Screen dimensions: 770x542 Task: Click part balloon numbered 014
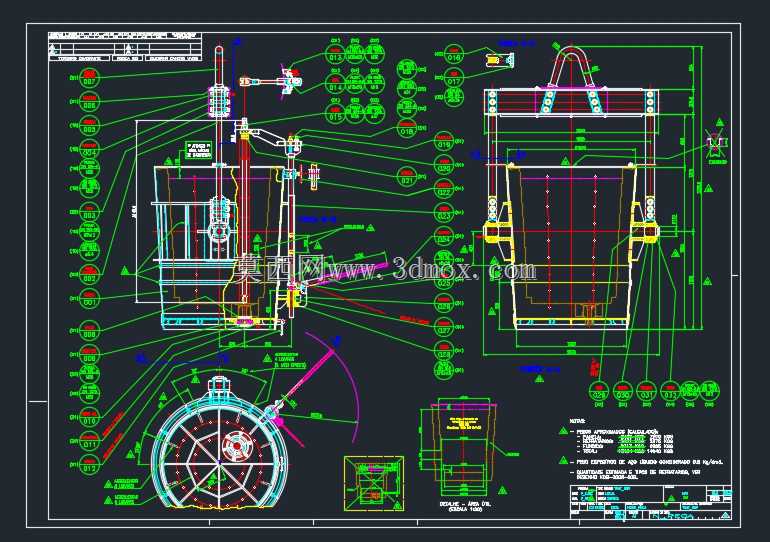pos(335,84)
